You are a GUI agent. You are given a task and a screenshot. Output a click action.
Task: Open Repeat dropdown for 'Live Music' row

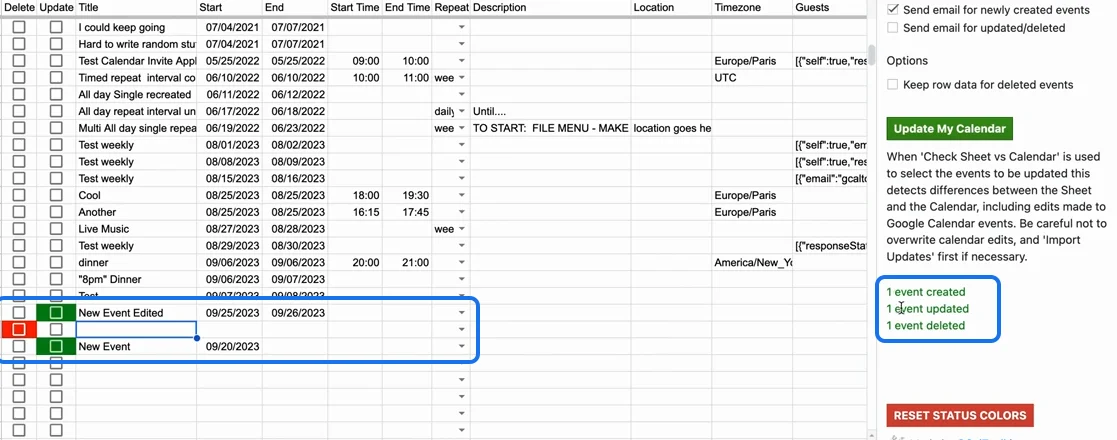[x=462, y=229]
